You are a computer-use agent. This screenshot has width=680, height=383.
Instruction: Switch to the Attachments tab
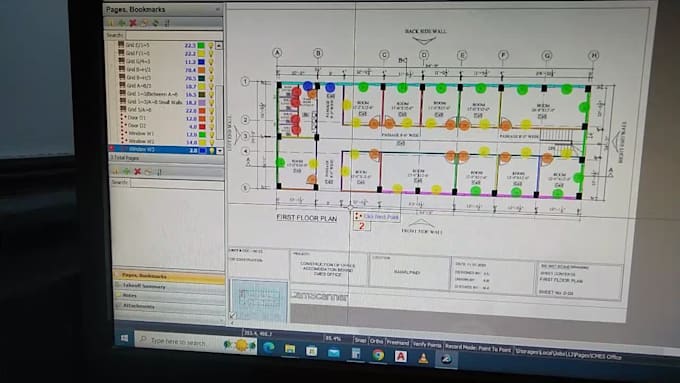169,306
